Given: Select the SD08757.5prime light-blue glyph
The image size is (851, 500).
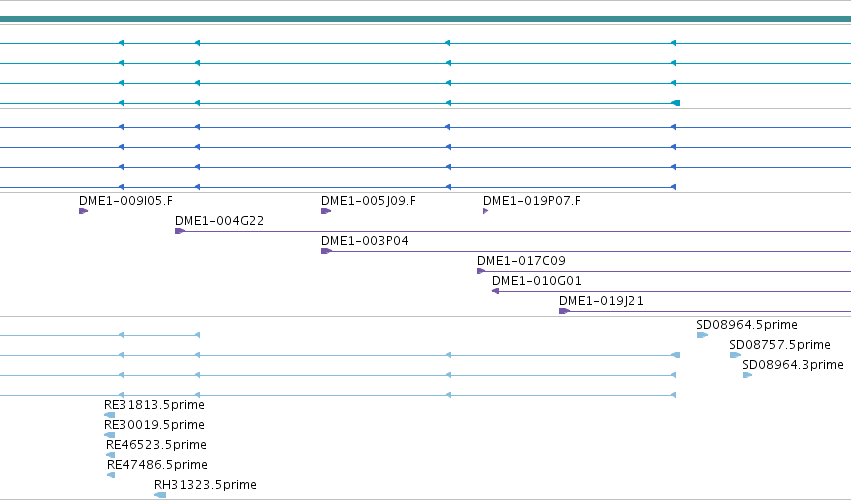Looking at the screenshot, I should [x=735, y=355].
